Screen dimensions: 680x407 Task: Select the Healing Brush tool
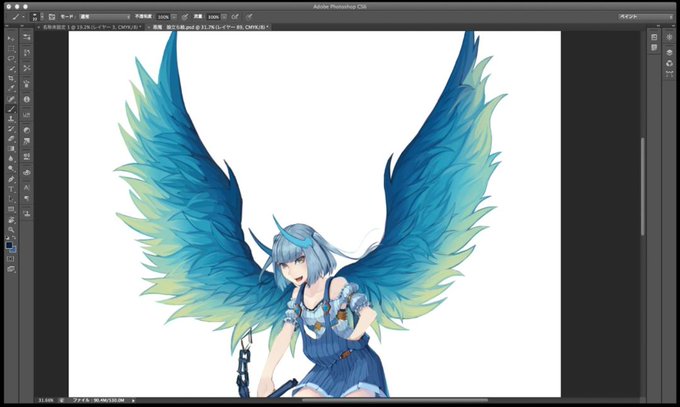(x=11, y=99)
